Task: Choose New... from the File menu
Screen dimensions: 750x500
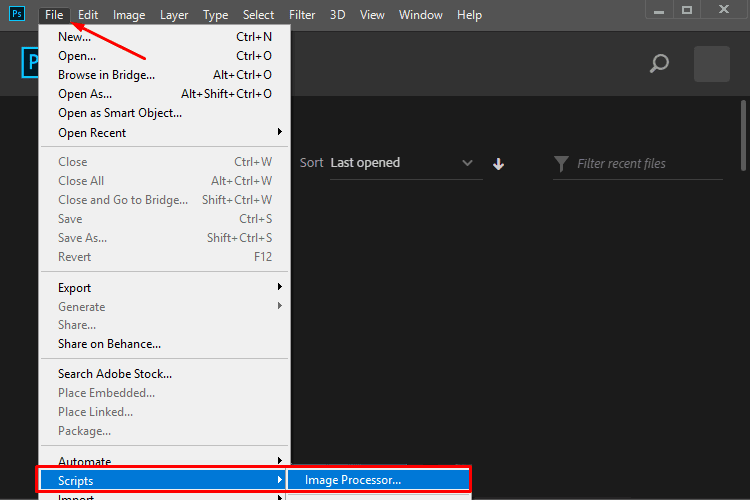Action: [165, 37]
